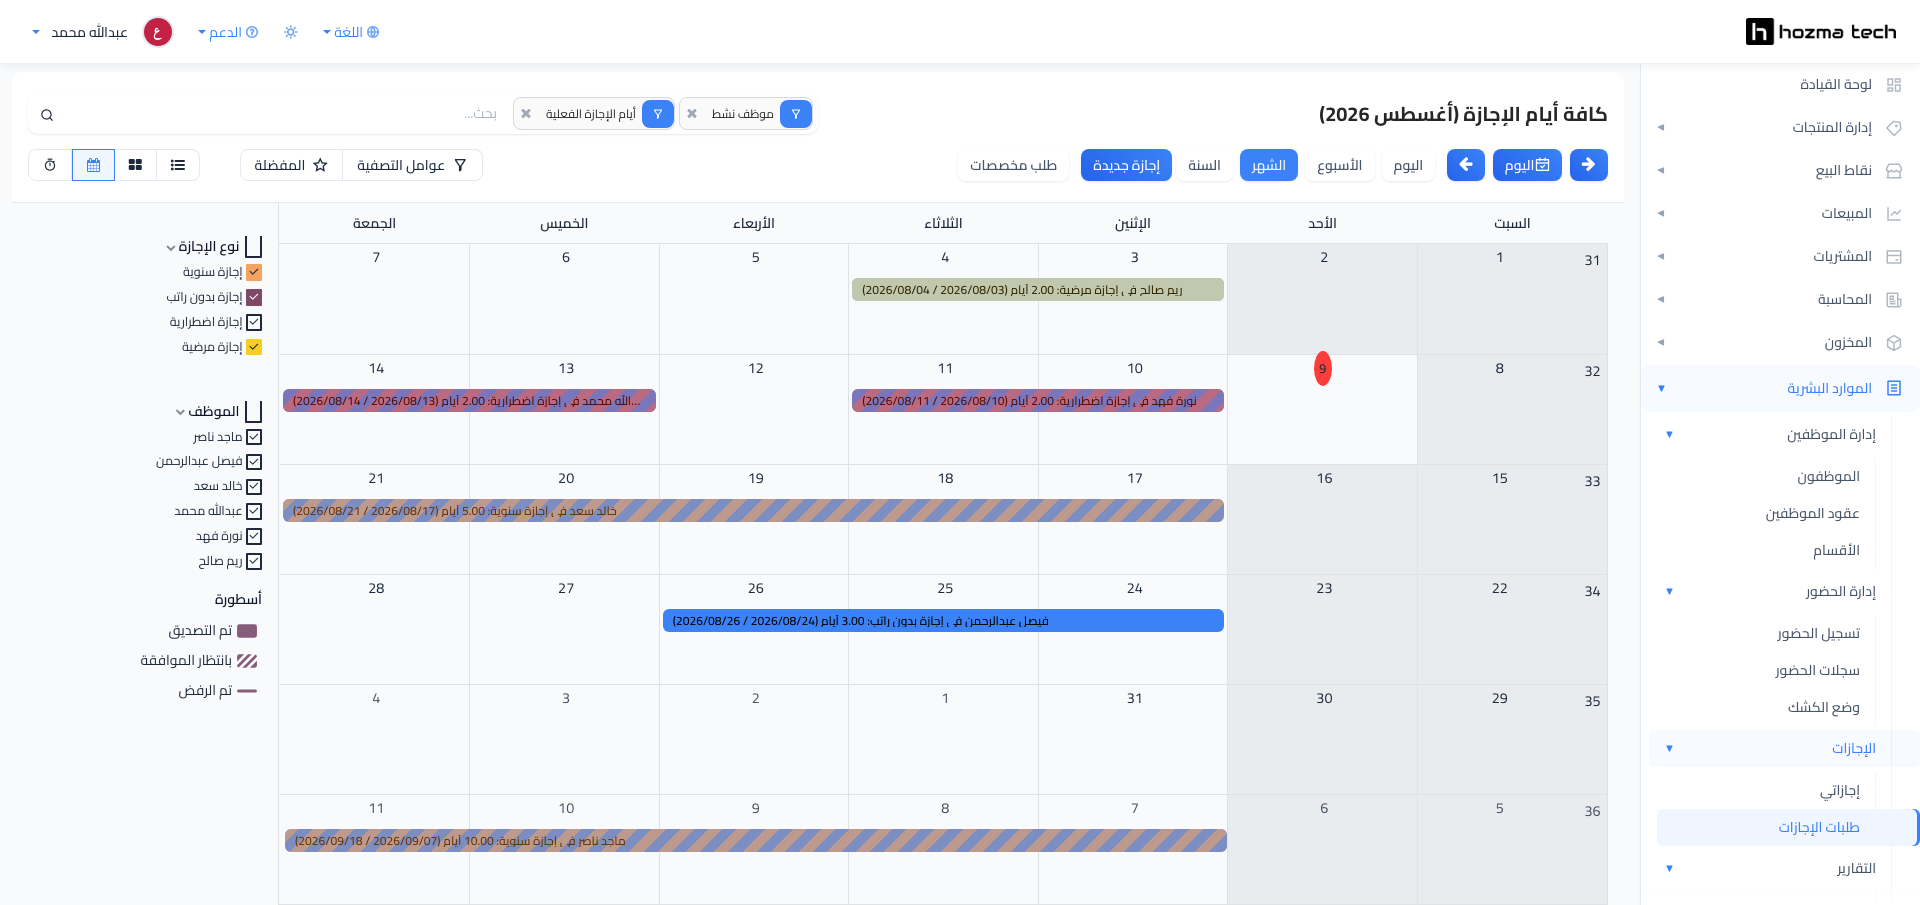Remove the موظف نشط filter chip
This screenshot has height=905, width=1920.
pos(692,114)
